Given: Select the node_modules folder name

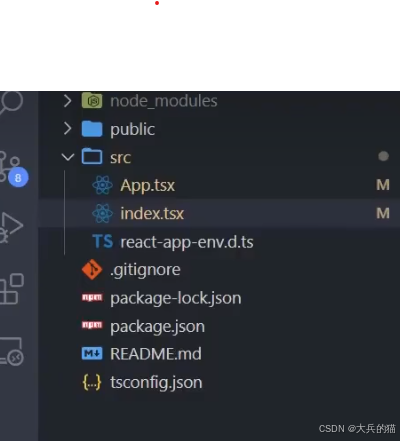Looking at the screenshot, I should point(164,101).
